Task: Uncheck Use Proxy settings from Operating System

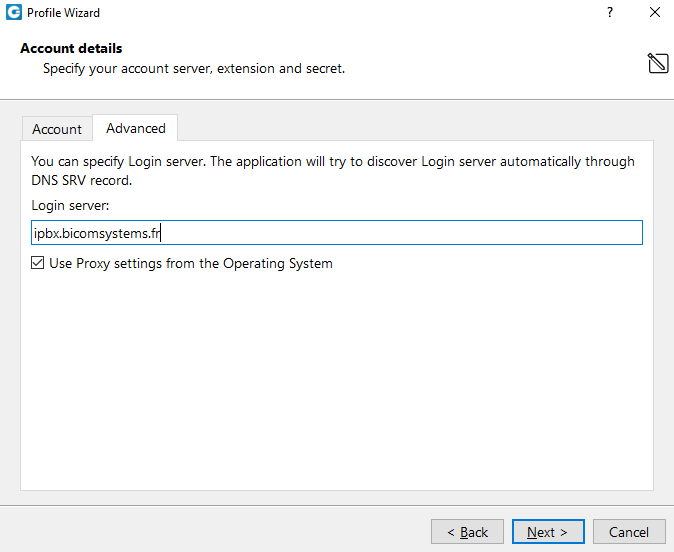Action: pyautogui.click(x=37, y=263)
